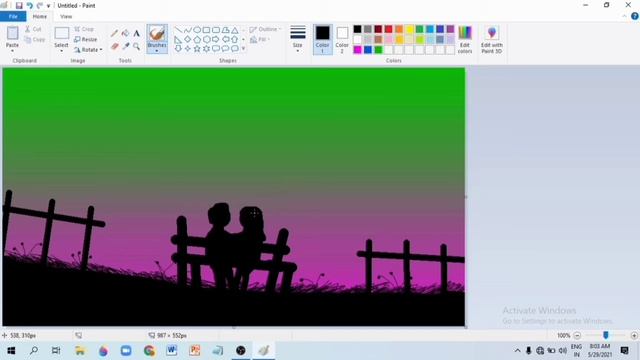Open PowerPoint from the taskbar
The width and height of the screenshot is (640, 360).
pos(195,351)
